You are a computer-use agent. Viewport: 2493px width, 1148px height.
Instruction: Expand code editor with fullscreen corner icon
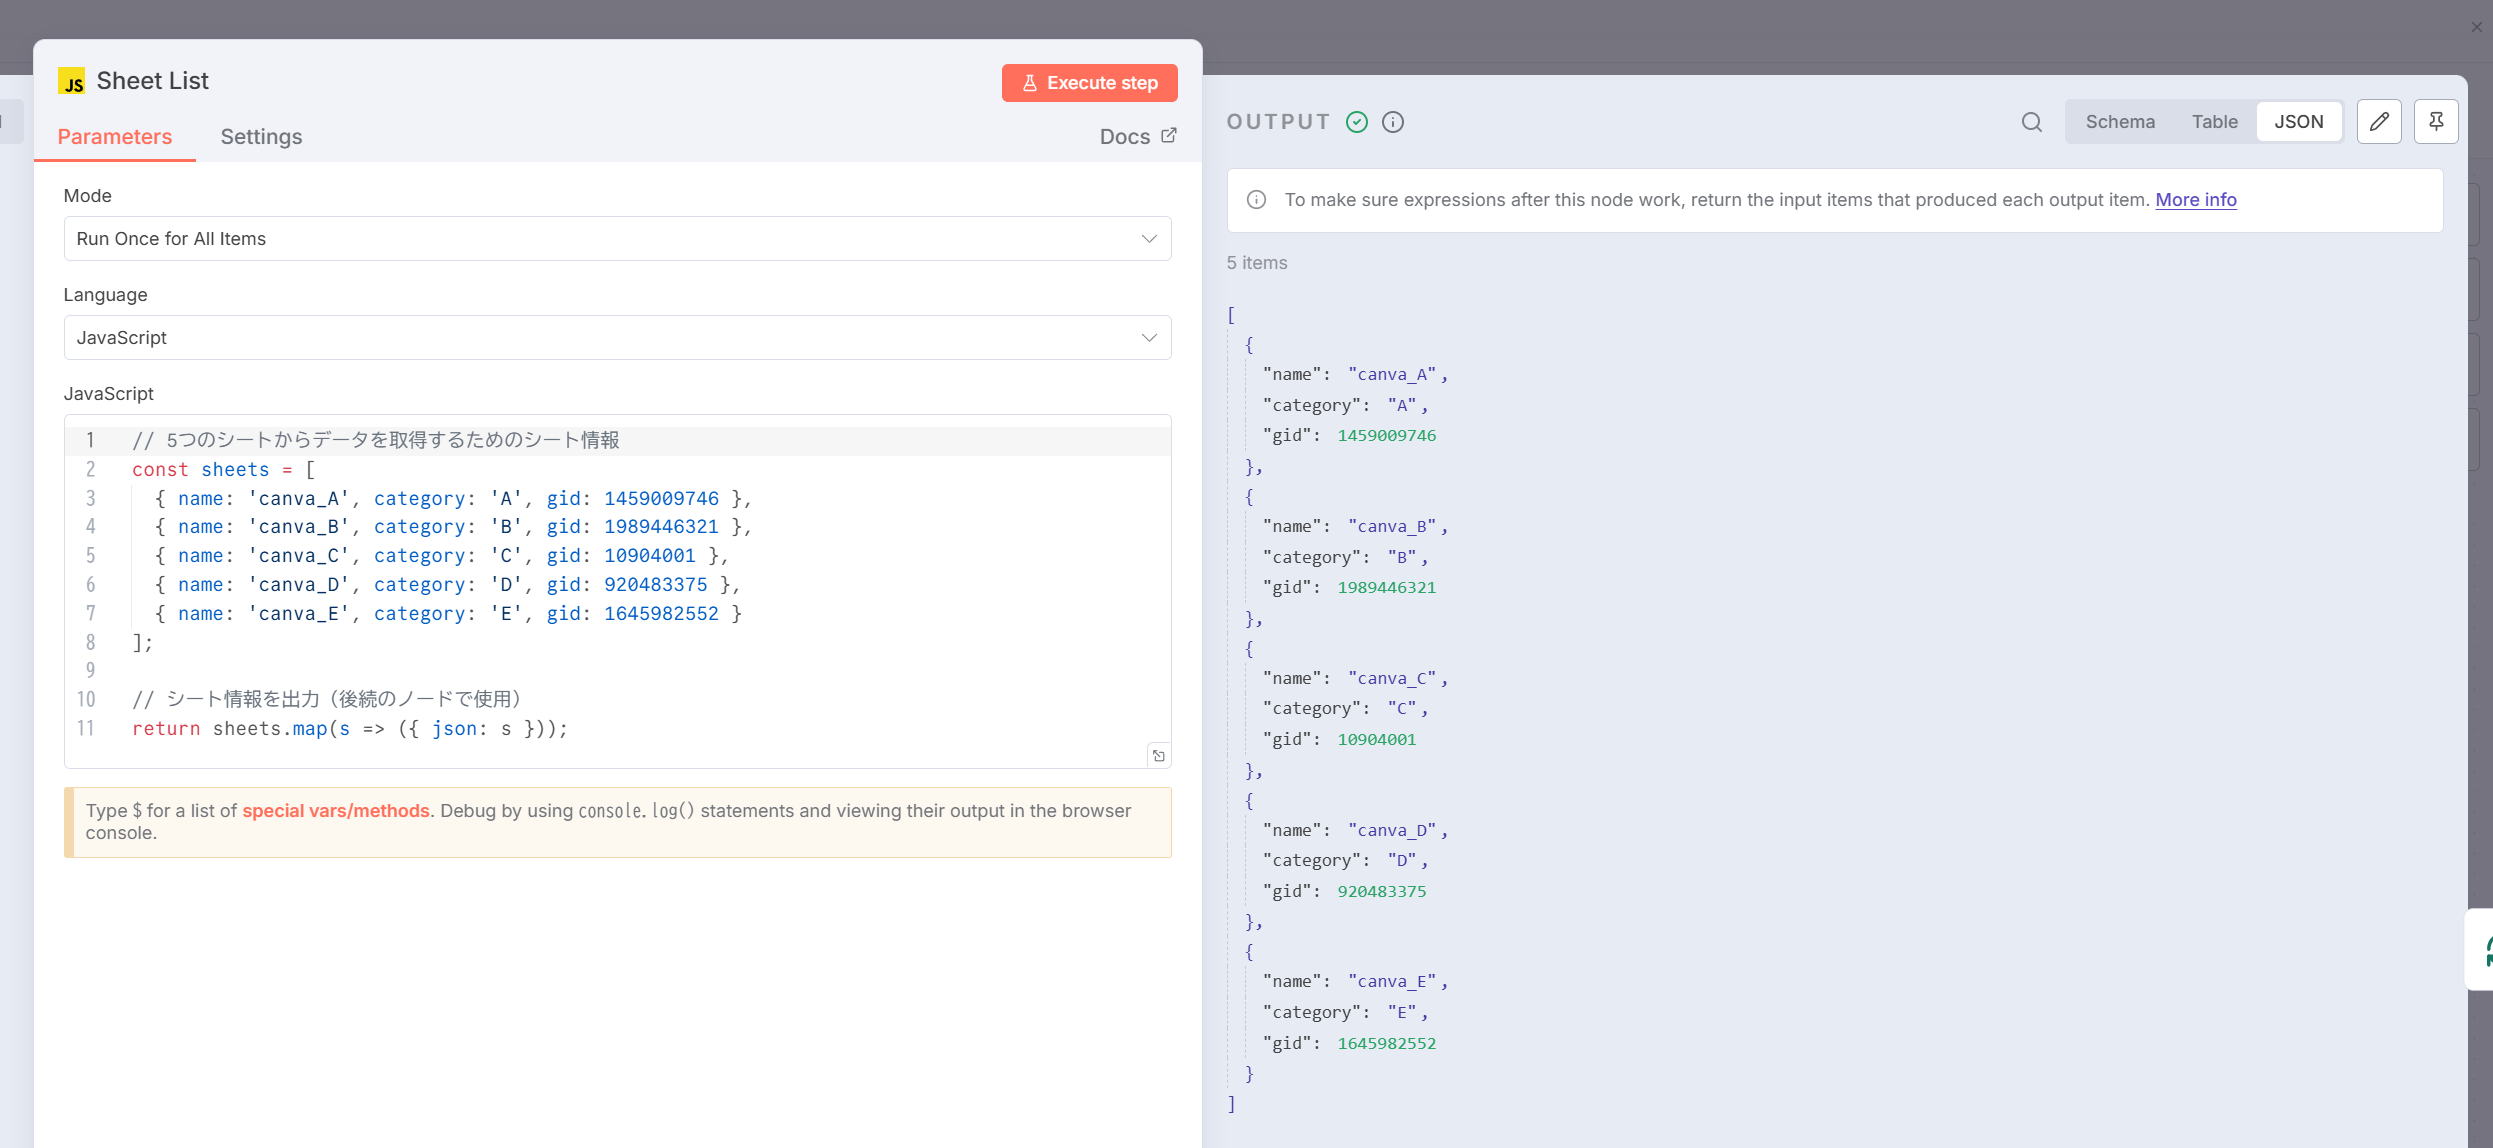[1159, 756]
